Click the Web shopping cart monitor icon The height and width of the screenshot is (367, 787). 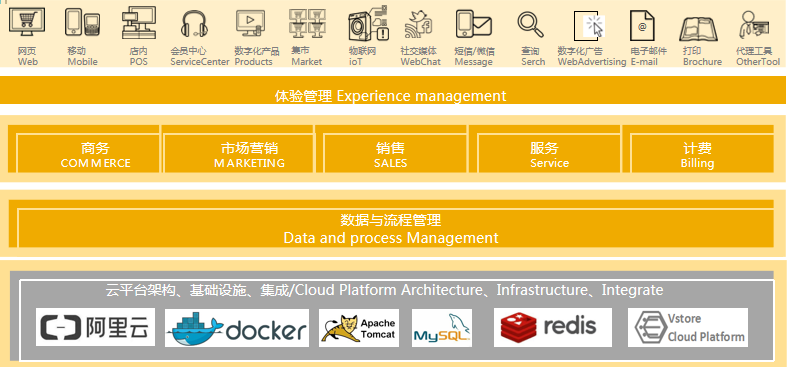27,23
